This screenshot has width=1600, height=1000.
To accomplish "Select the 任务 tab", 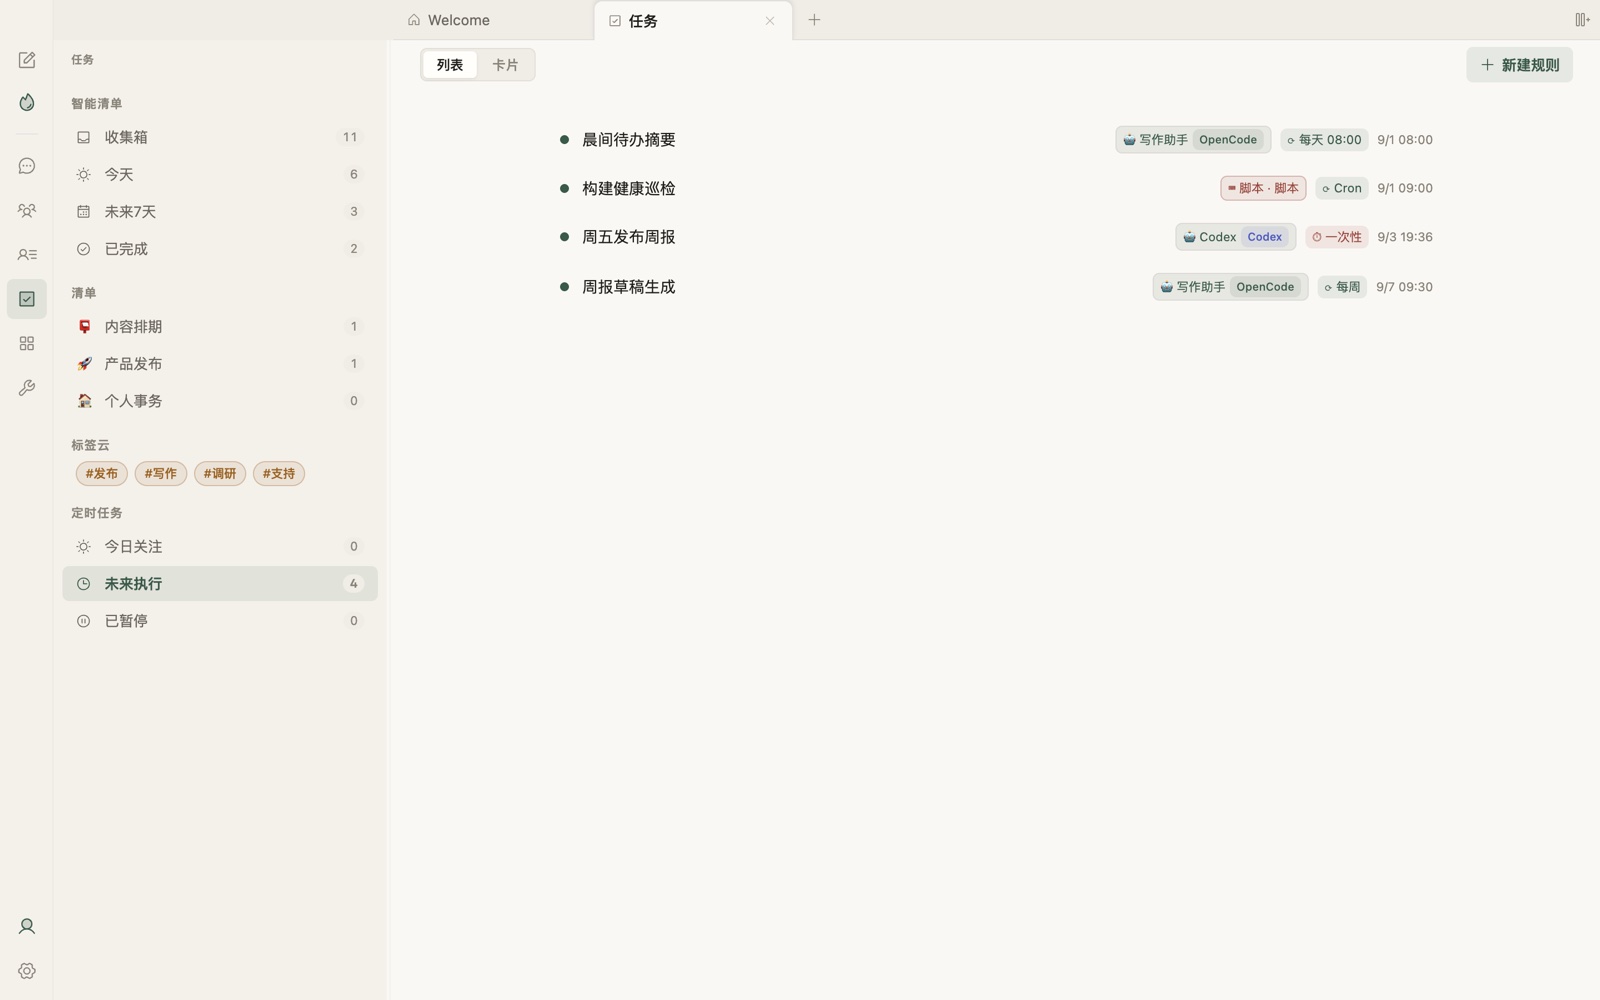I will (x=693, y=21).
